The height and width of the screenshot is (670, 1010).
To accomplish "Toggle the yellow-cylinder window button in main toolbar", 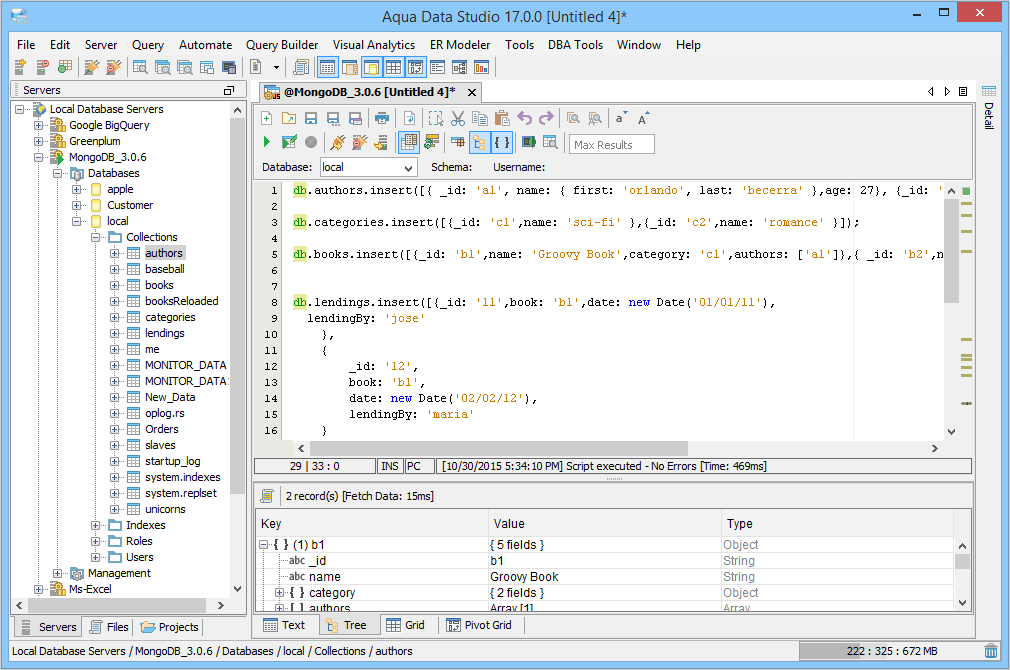I will [371, 67].
